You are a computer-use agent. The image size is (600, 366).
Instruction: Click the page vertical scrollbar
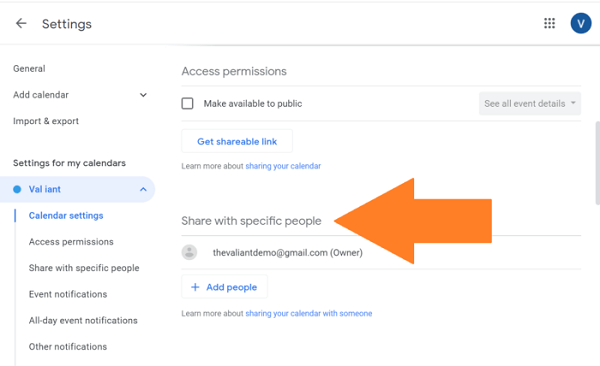(x=597, y=163)
